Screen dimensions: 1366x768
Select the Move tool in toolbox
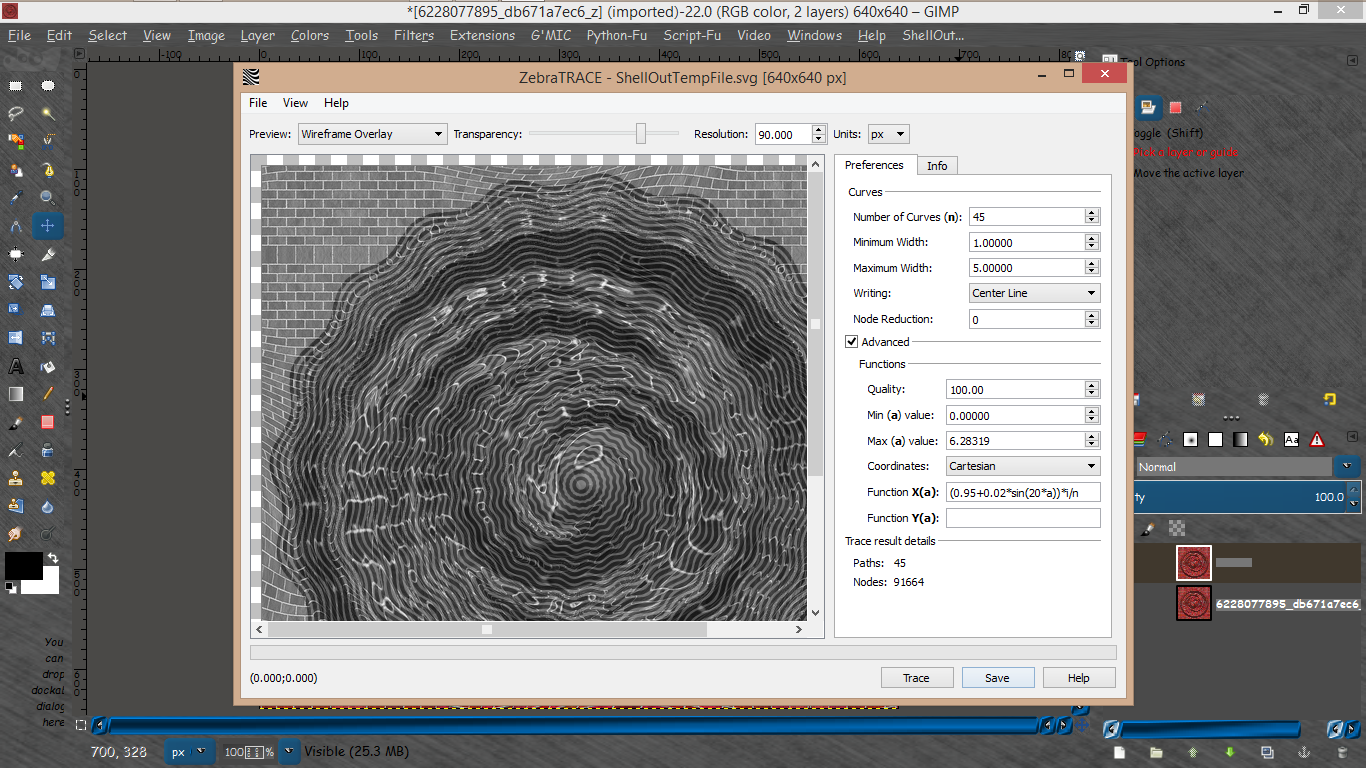tap(47, 226)
